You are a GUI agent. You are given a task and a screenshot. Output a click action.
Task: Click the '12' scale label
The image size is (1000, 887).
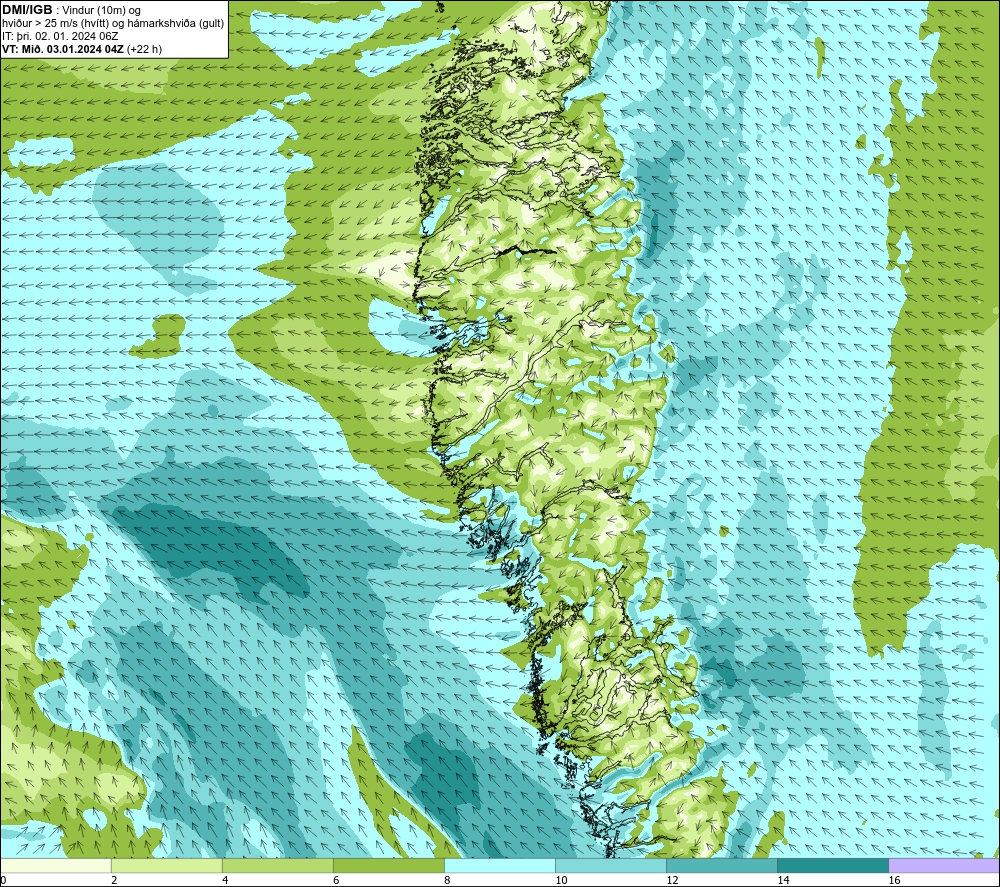[672, 881]
